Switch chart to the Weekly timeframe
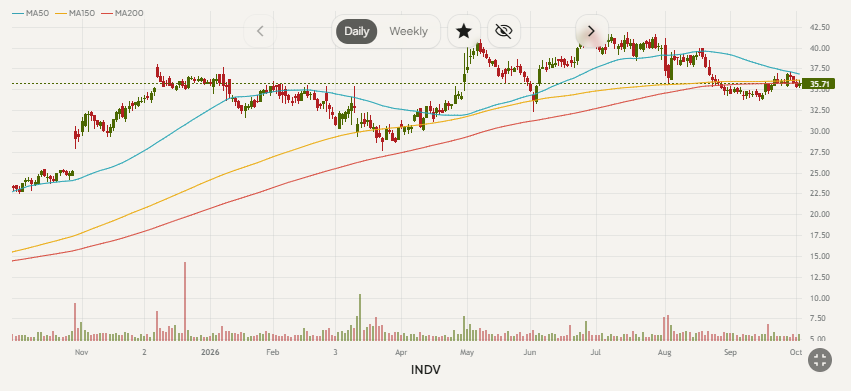The width and height of the screenshot is (851, 391). pyautogui.click(x=408, y=31)
